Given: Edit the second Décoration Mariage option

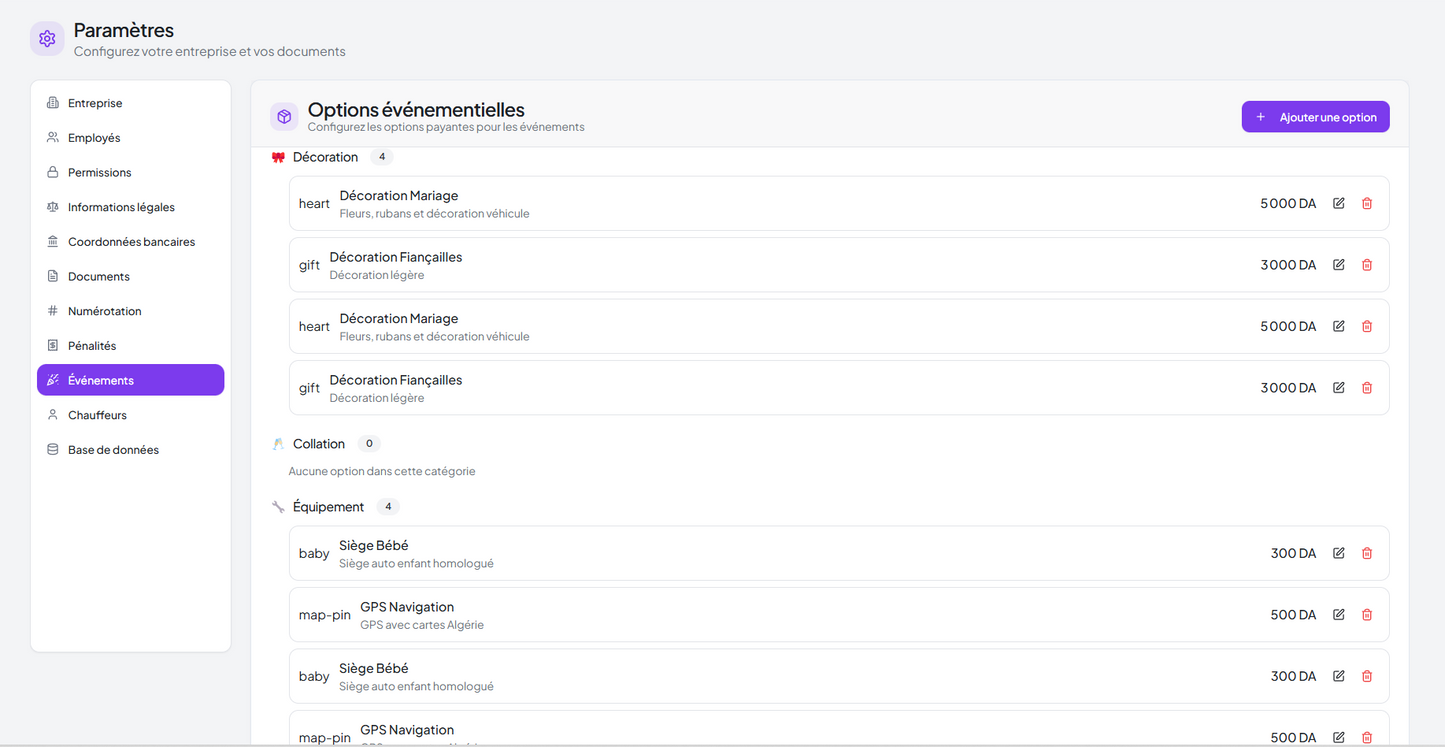Looking at the screenshot, I should tap(1338, 327).
